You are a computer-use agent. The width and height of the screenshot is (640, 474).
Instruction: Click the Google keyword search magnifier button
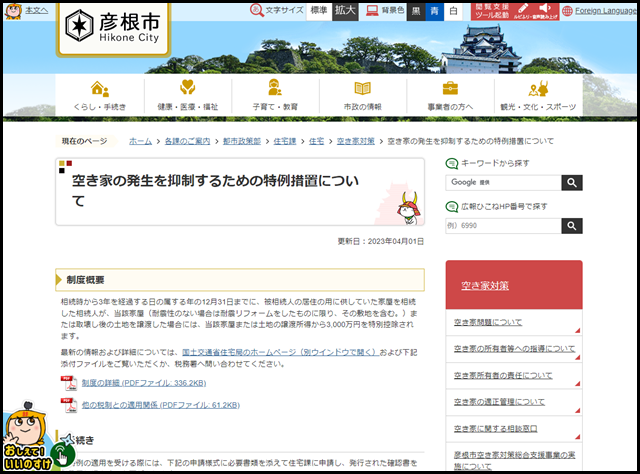572,182
